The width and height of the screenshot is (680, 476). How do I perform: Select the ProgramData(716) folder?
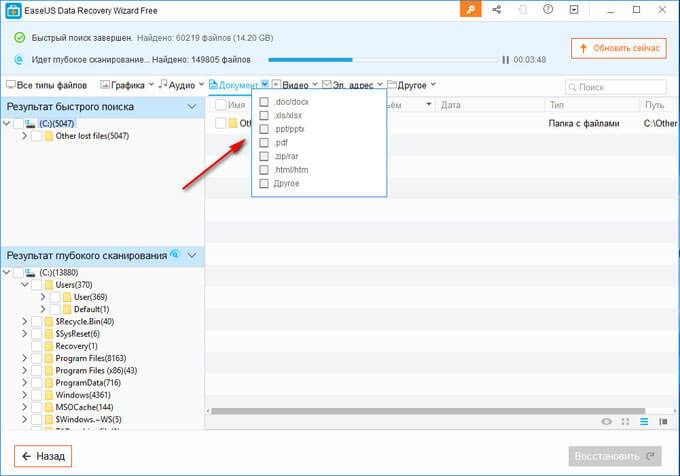(x=88, y=383)
